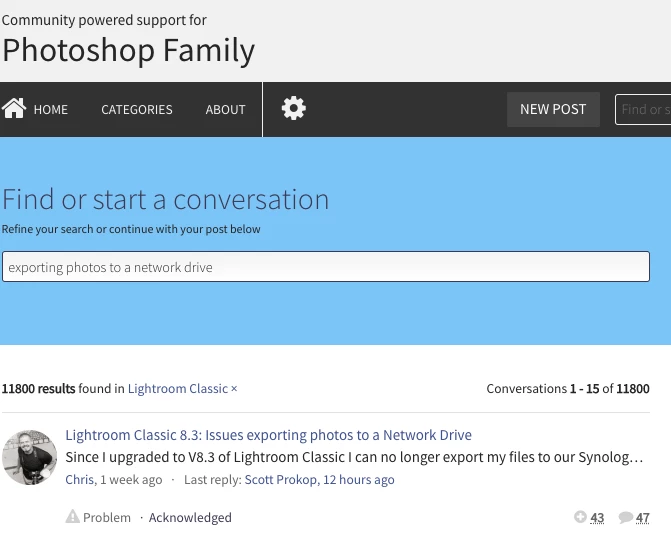Click the '11800 results' text
Image resolution: width=671 pixels, height=536 pixels.
click(x=39, y=388)
